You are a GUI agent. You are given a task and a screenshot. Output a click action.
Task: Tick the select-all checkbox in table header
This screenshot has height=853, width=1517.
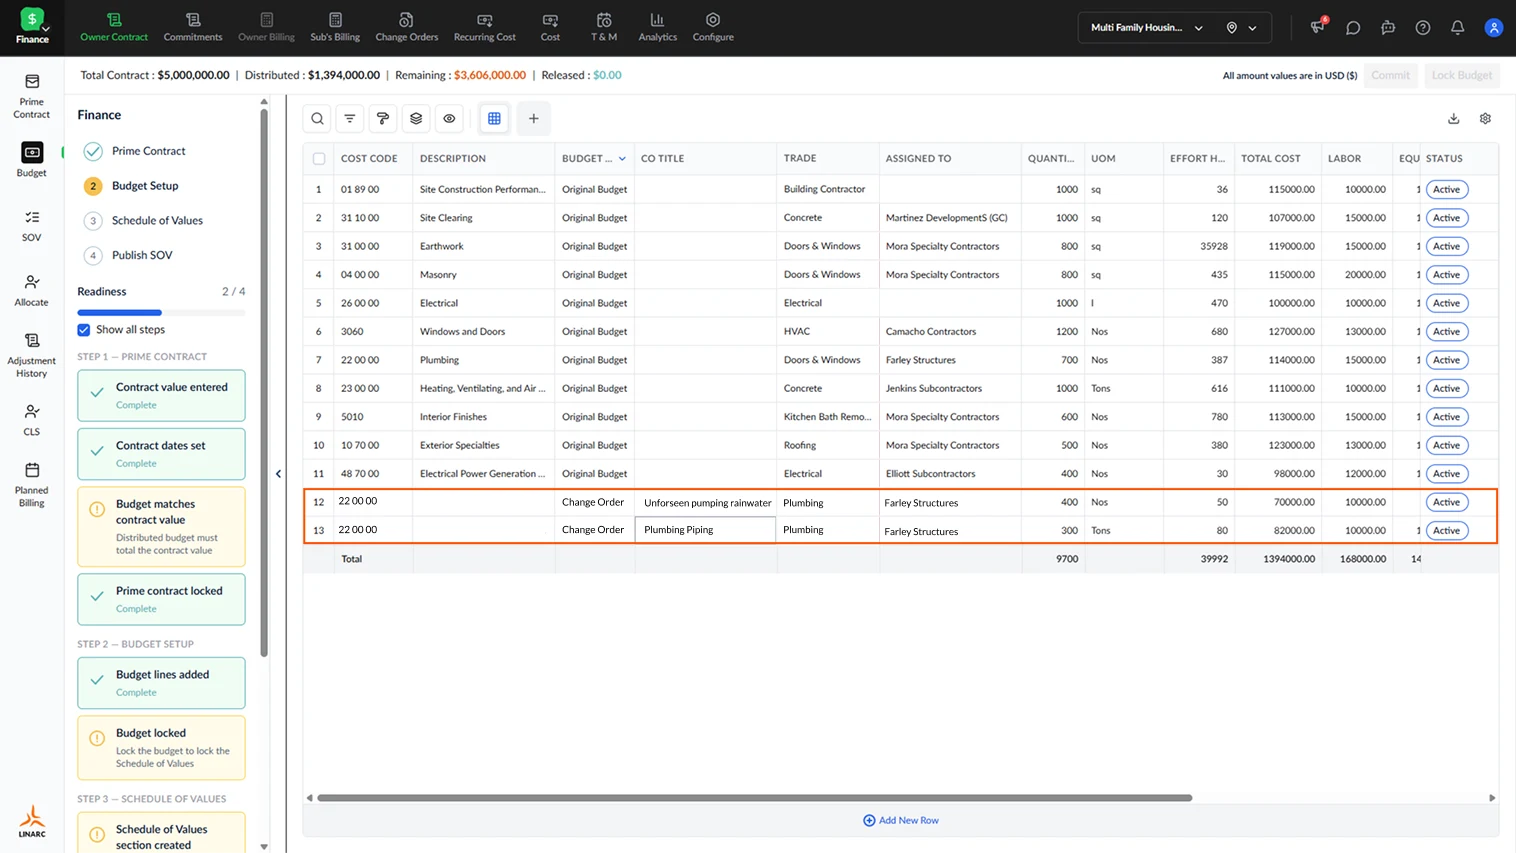point(319,158)
